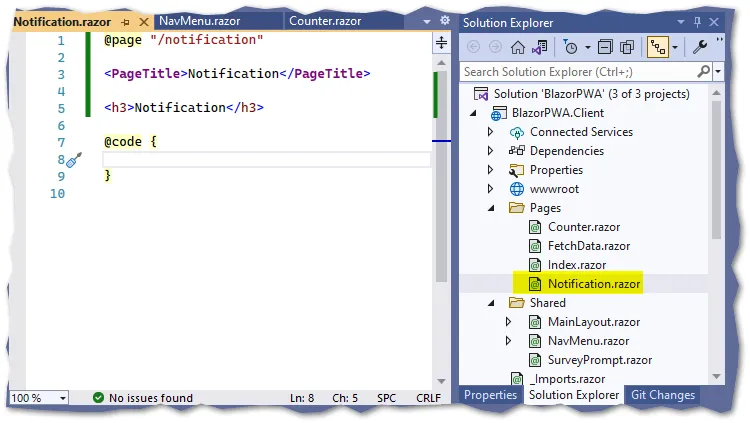Click the Solution 'BlazorPWA' icon
Viewport: 750px width, 423px height.
481,94
